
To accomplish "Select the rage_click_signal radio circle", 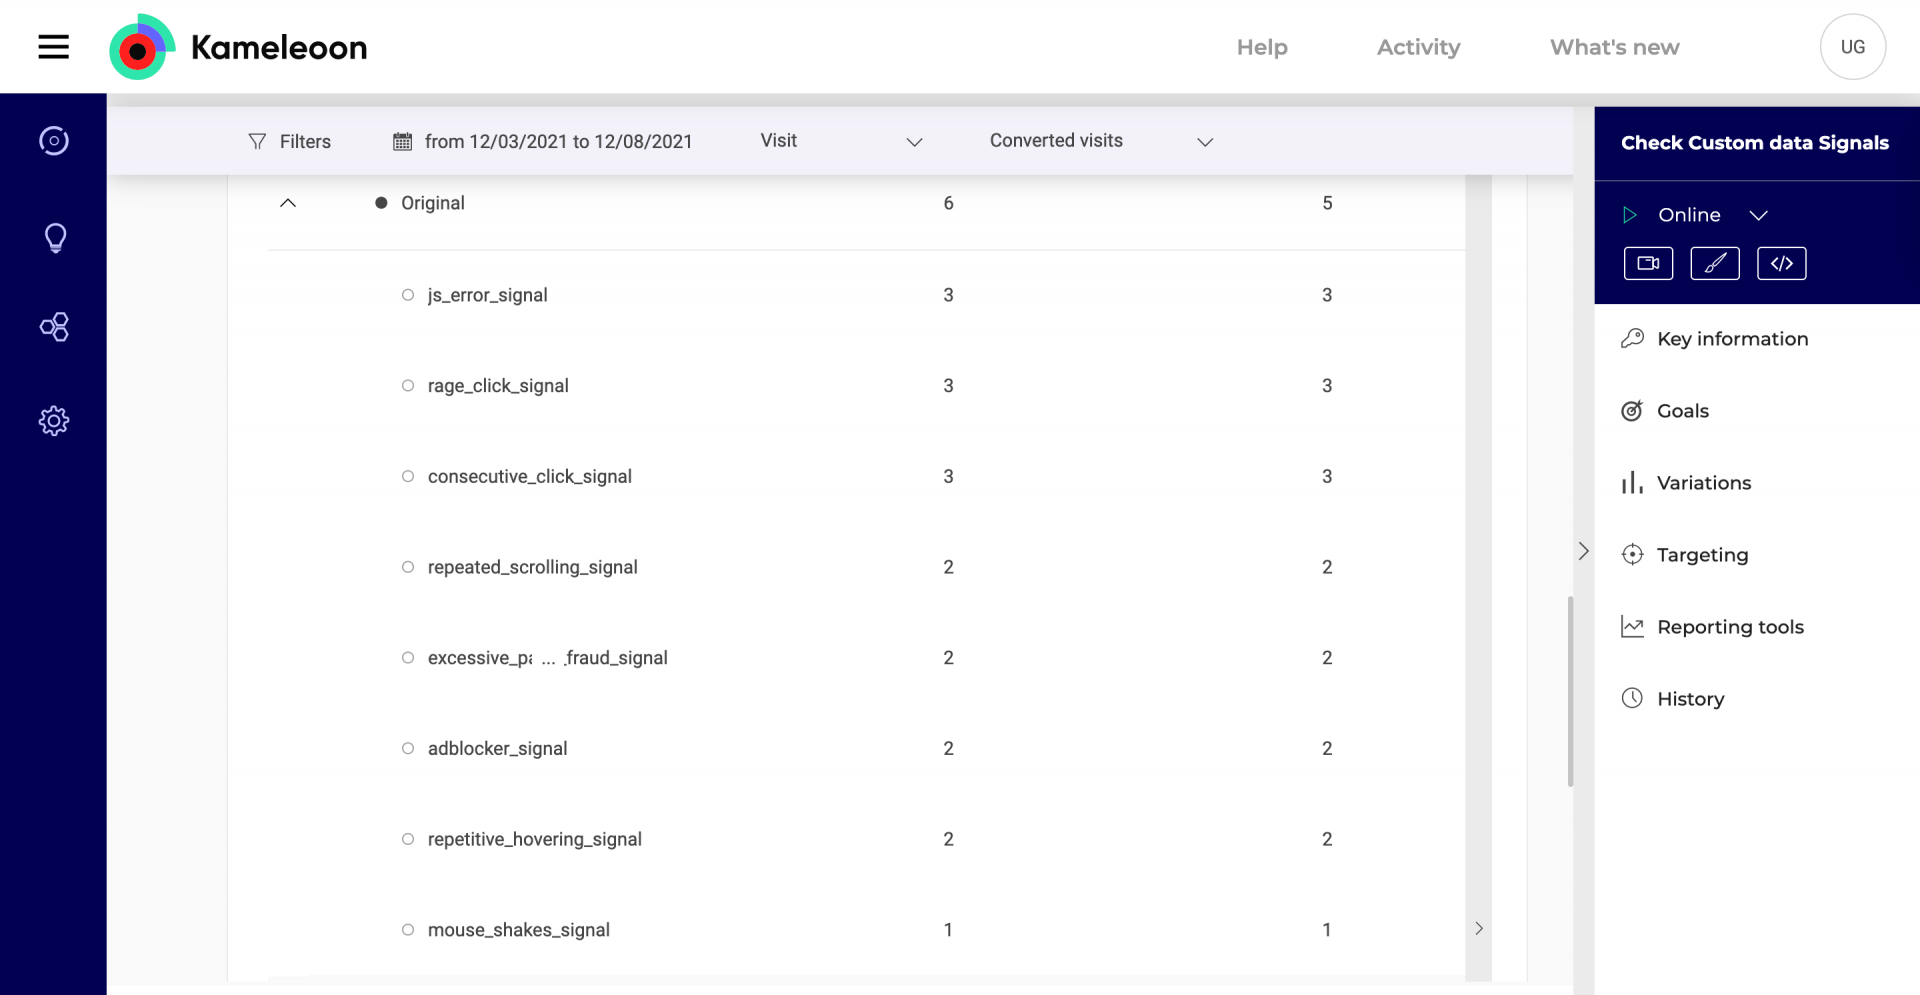I will 408,386.
